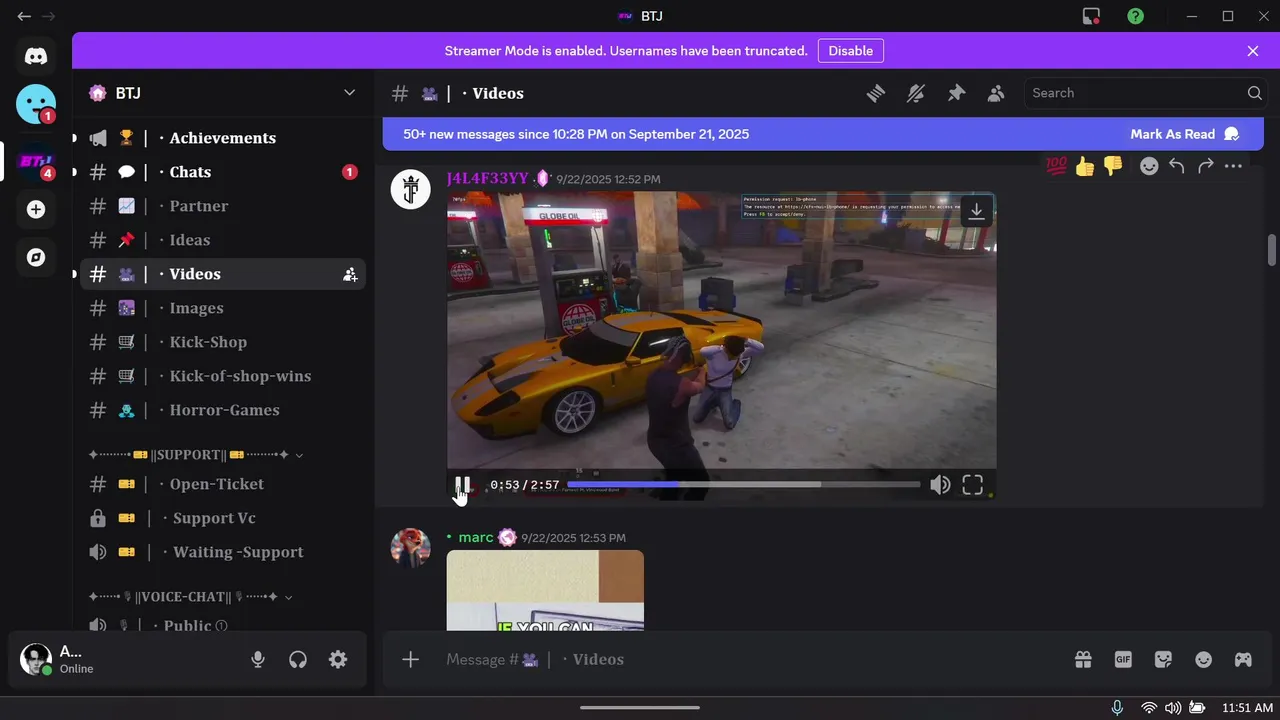
Task: Create invite for Videos channel
Action: [x=350, y=274]
